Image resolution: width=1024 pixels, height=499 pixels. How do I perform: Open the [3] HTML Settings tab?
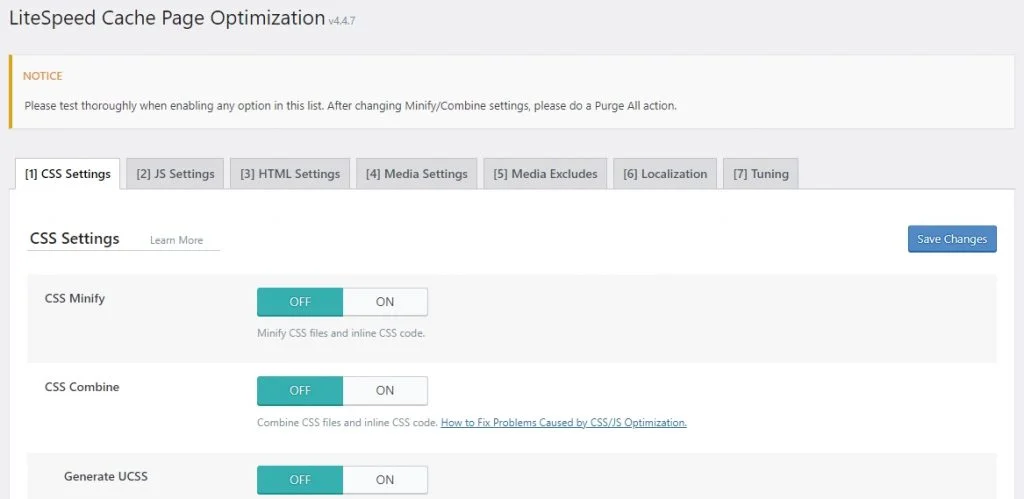(290, 174)
